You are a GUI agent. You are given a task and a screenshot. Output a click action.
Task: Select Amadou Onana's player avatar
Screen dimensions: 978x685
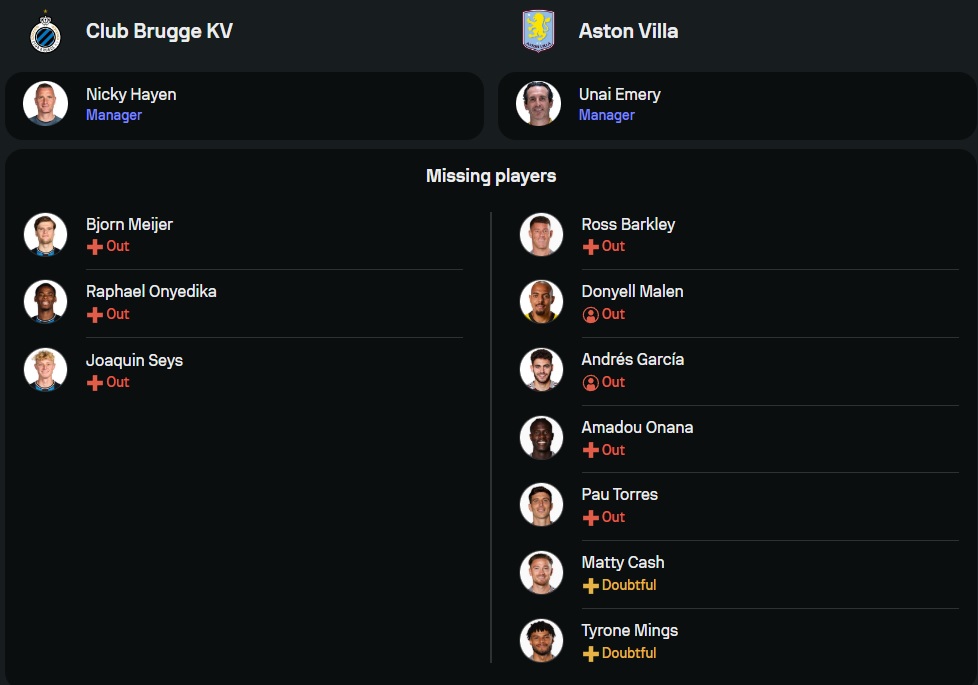tap(542, 437)
